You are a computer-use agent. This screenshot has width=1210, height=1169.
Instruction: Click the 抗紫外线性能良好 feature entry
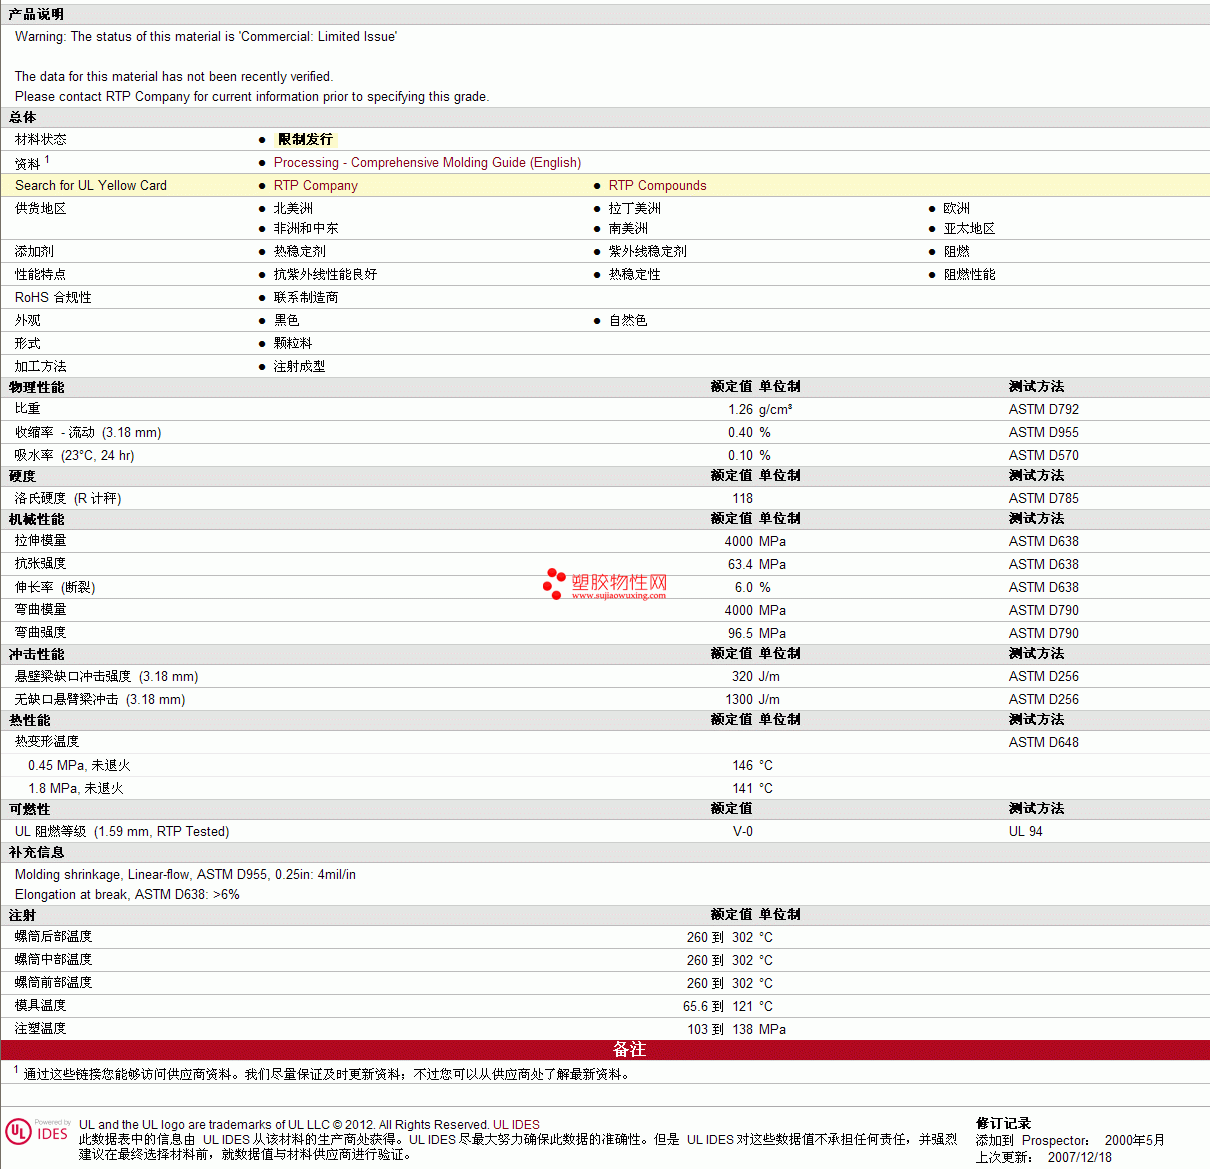coord(326,274)
